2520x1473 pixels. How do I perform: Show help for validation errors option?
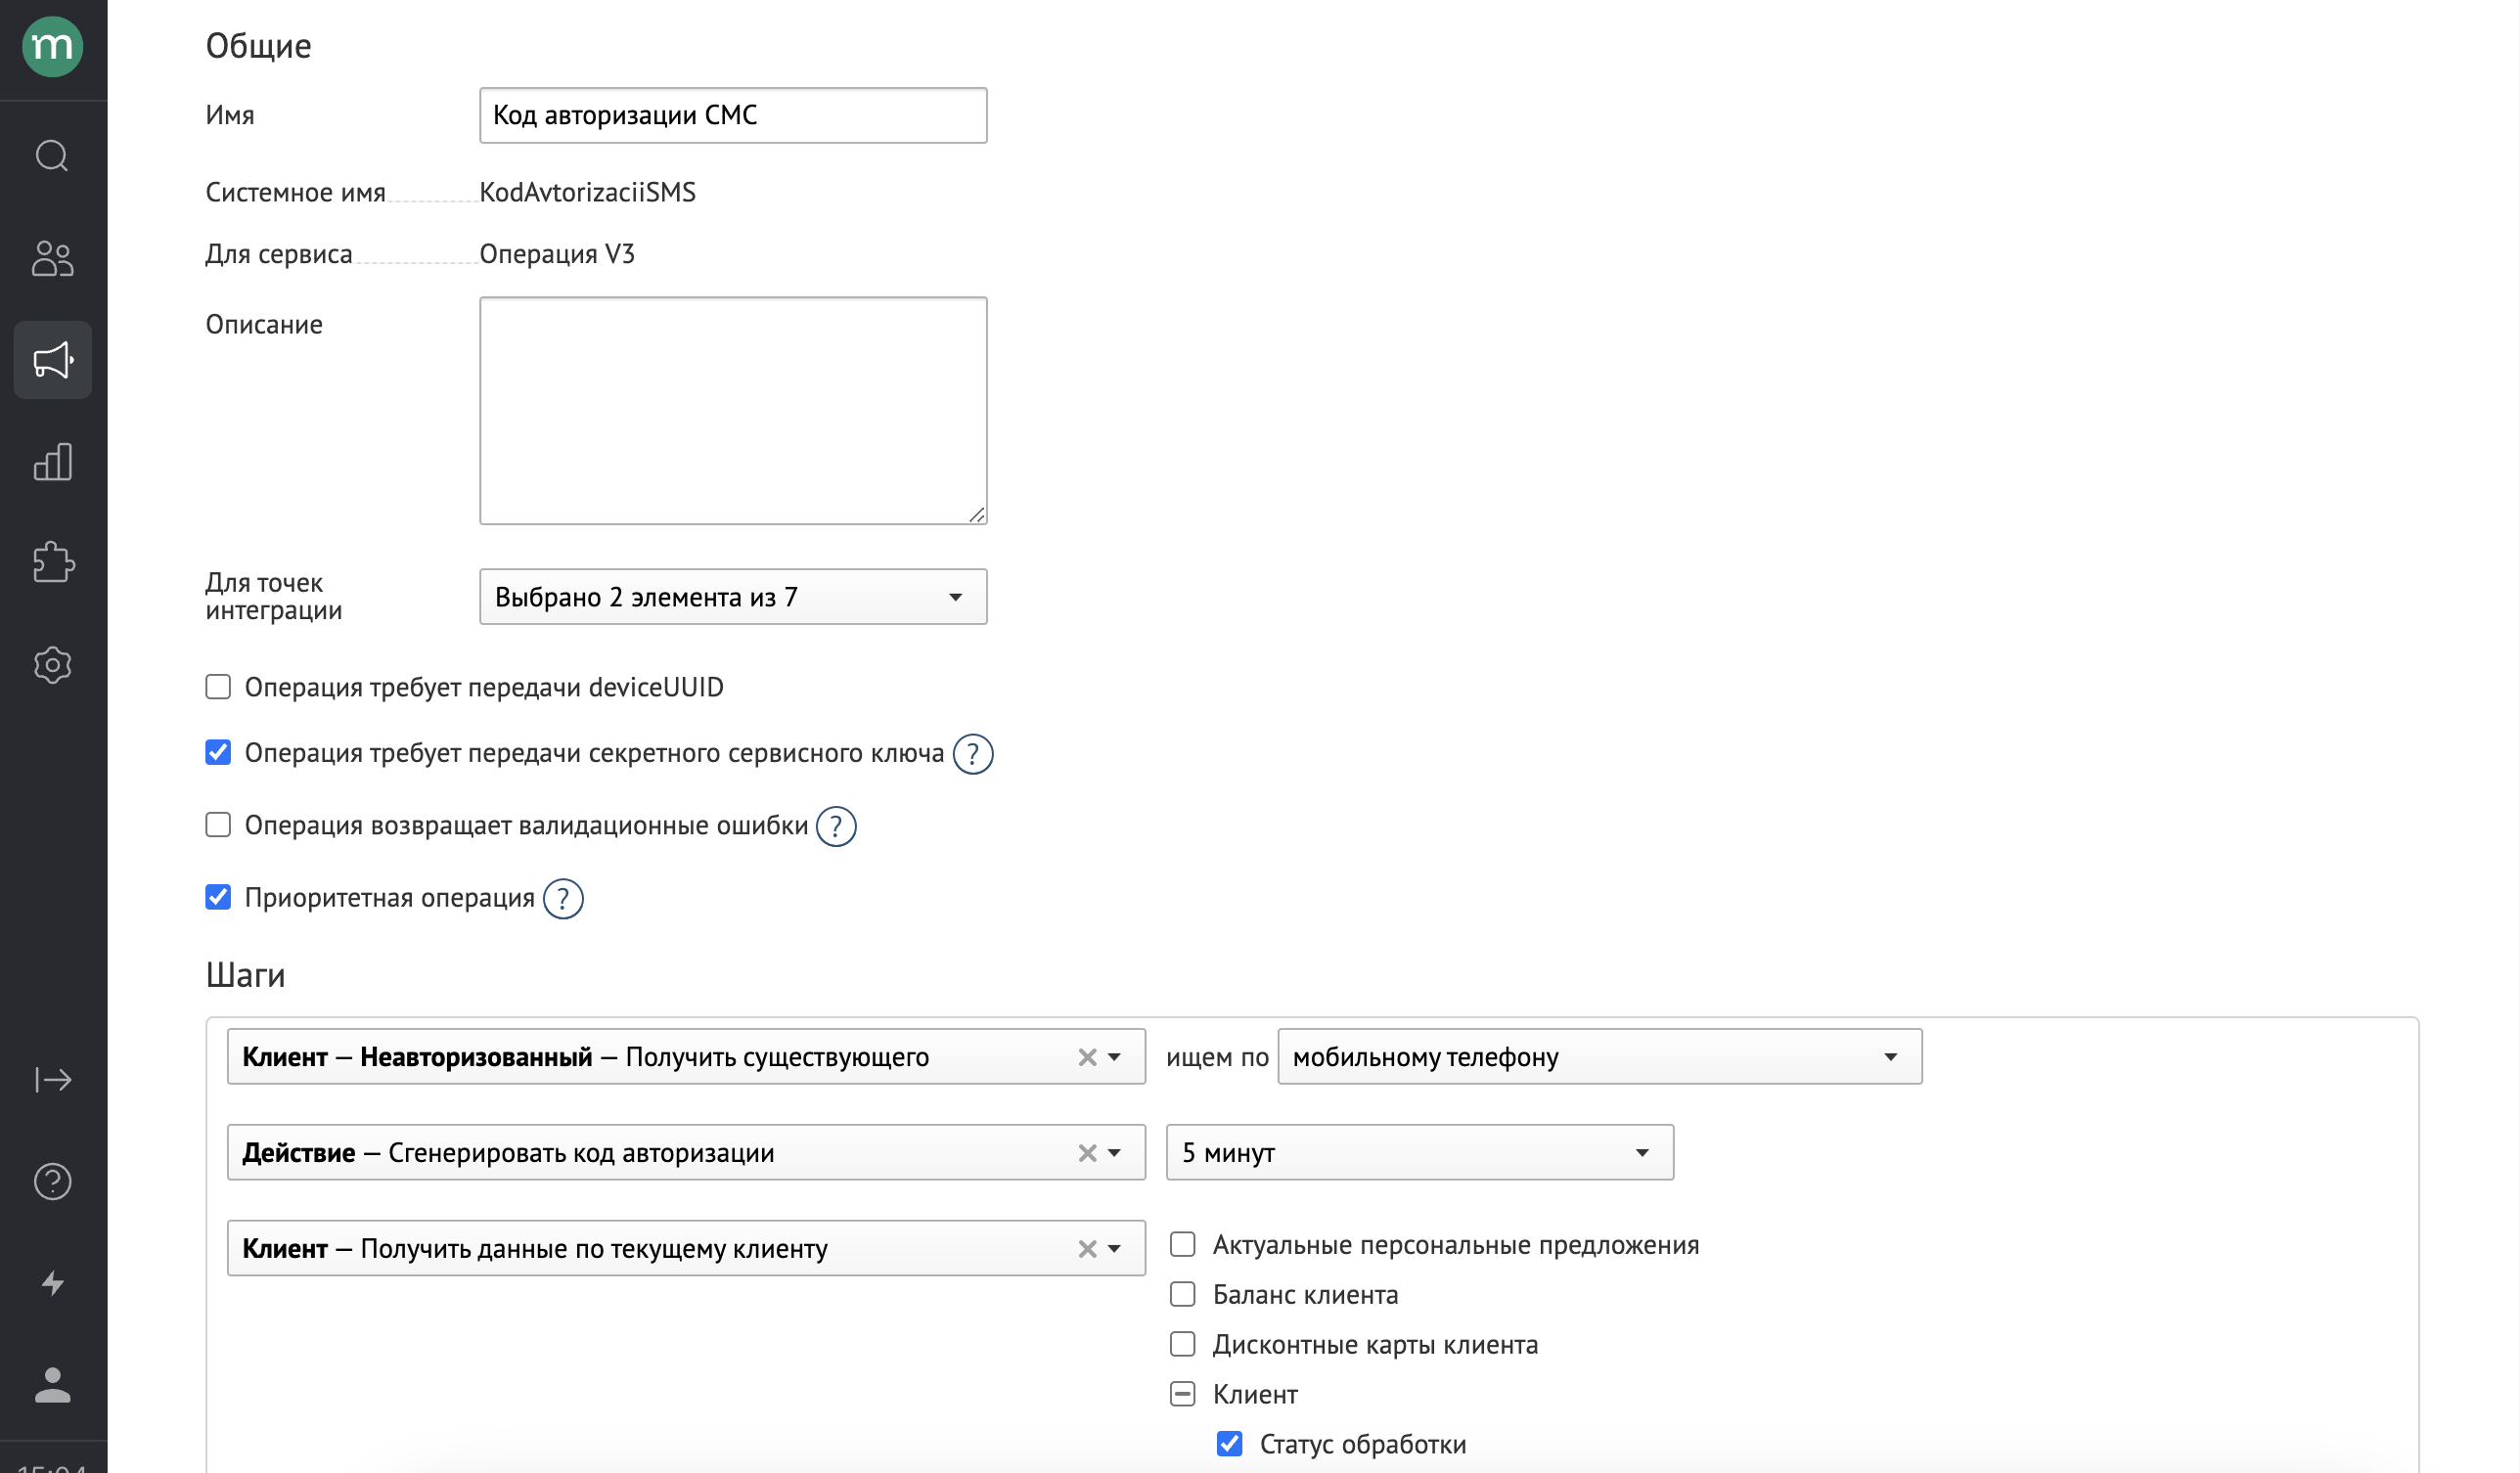tap(836, 826)
